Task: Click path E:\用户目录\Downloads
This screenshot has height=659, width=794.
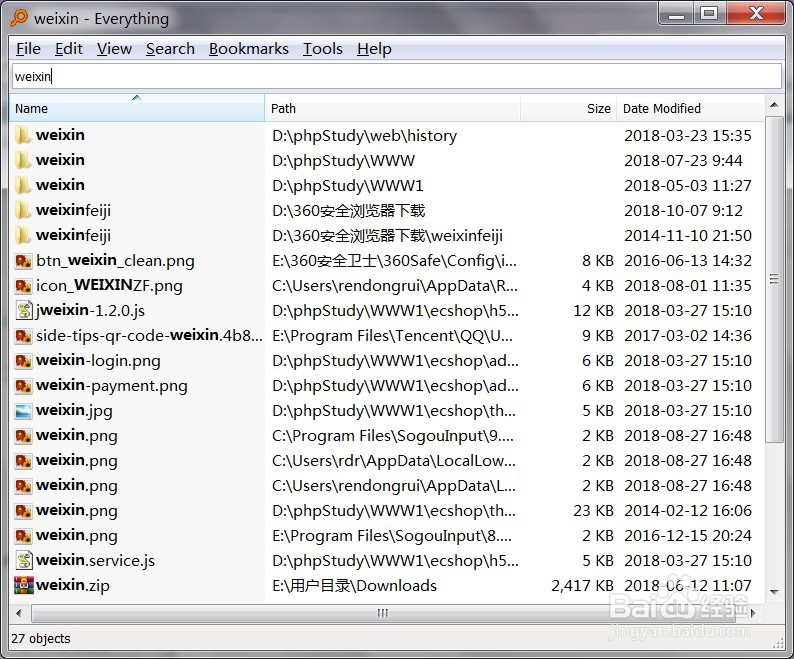Action: pyautogui.click(x=354, y=585)
